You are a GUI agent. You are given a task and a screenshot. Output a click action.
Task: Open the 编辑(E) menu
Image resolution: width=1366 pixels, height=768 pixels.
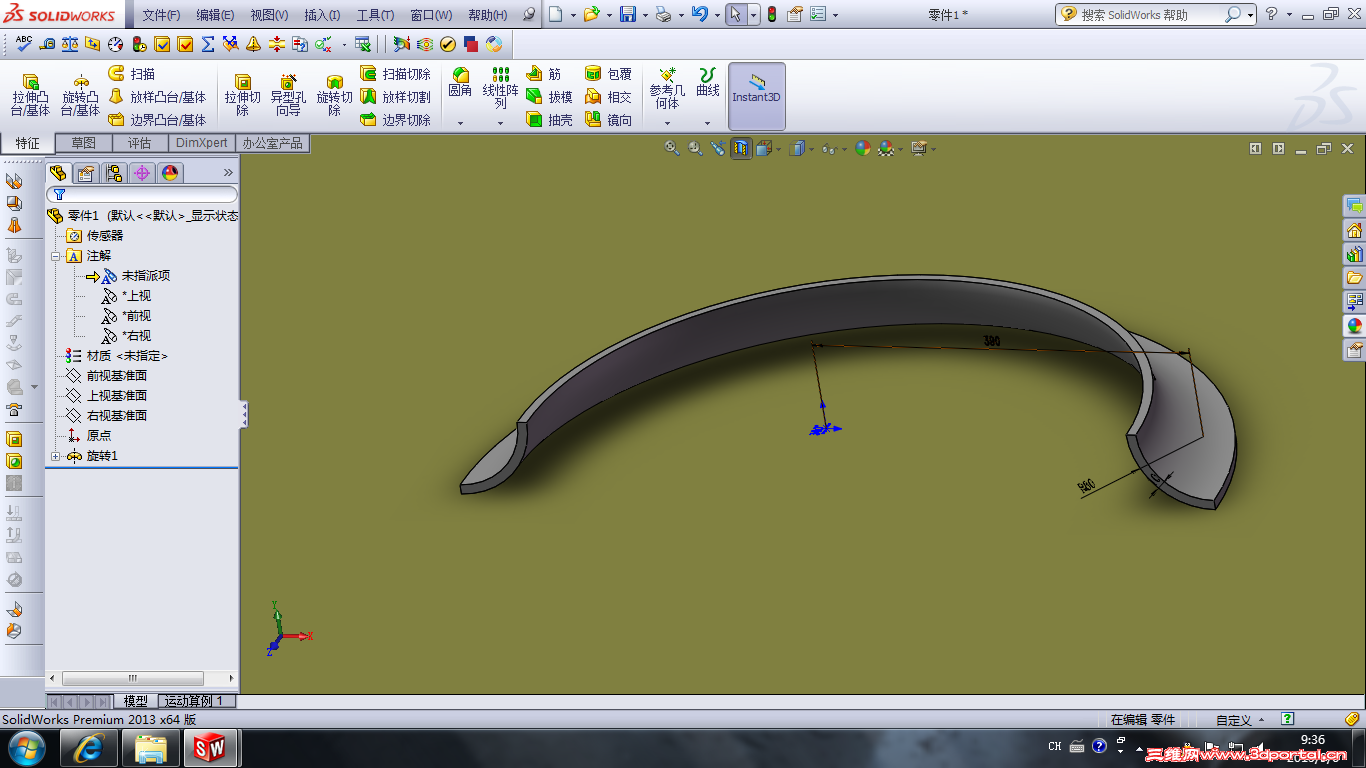point(215,15)
